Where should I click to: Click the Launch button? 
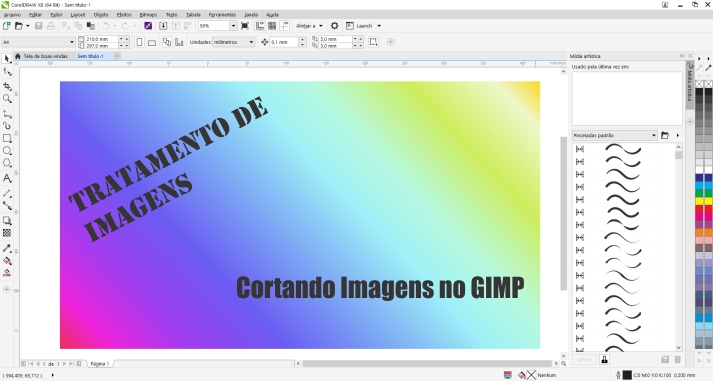tap(359, 26)
